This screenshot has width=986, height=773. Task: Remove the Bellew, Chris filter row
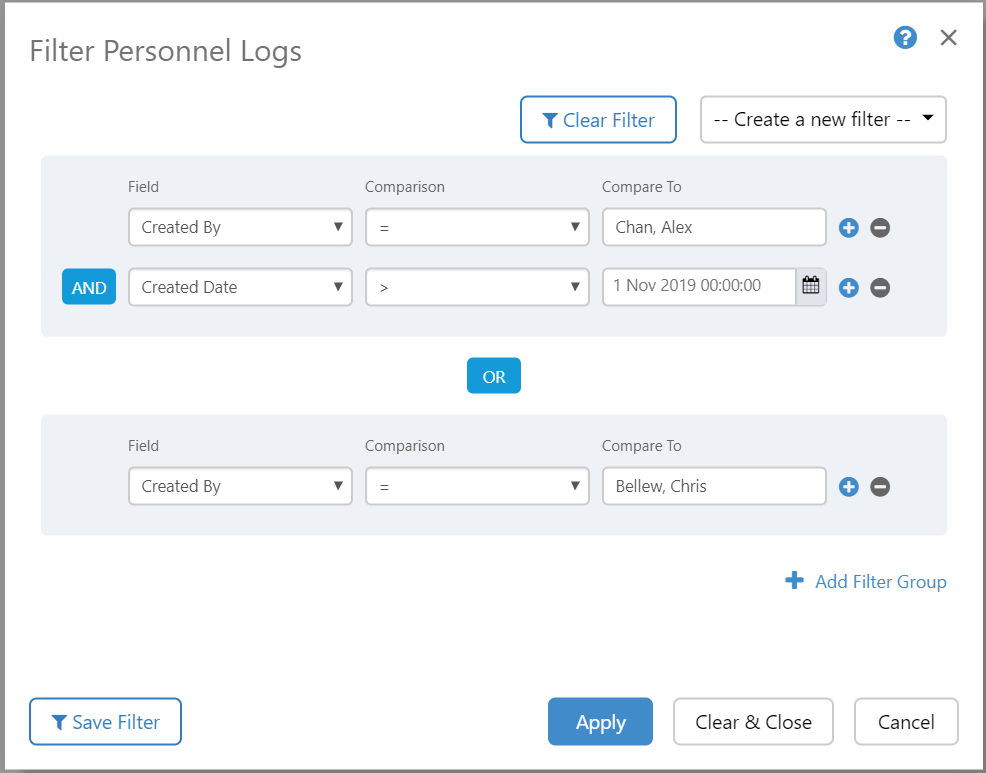[x=880, y=487]
